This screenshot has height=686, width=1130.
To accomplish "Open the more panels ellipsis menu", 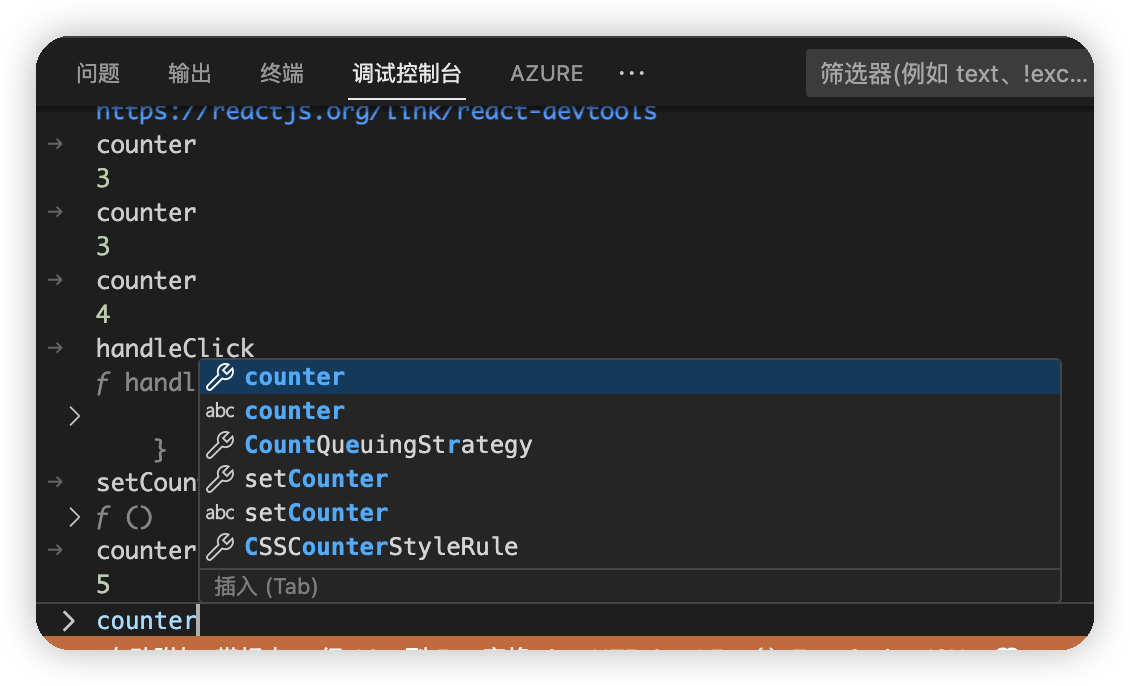I will tap(631, 73).
